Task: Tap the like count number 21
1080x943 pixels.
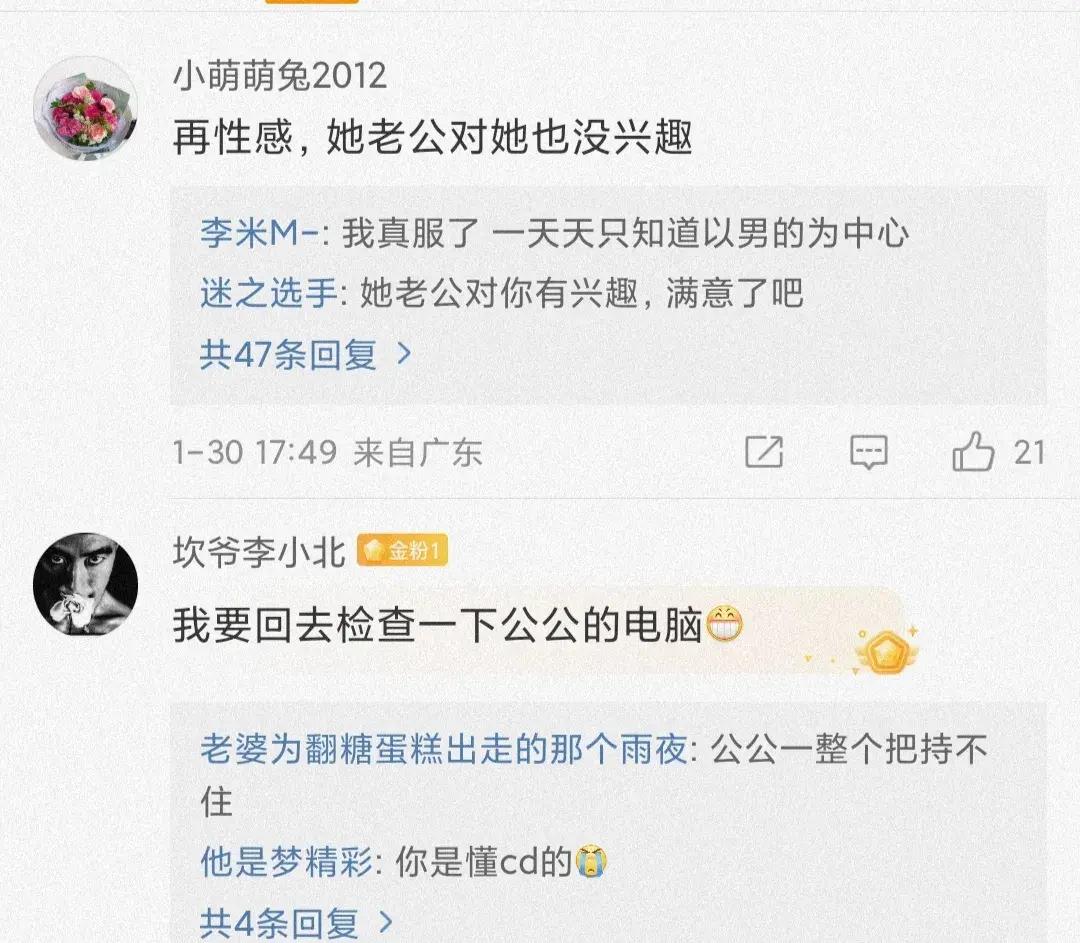Action: [x=1029, y=453]
